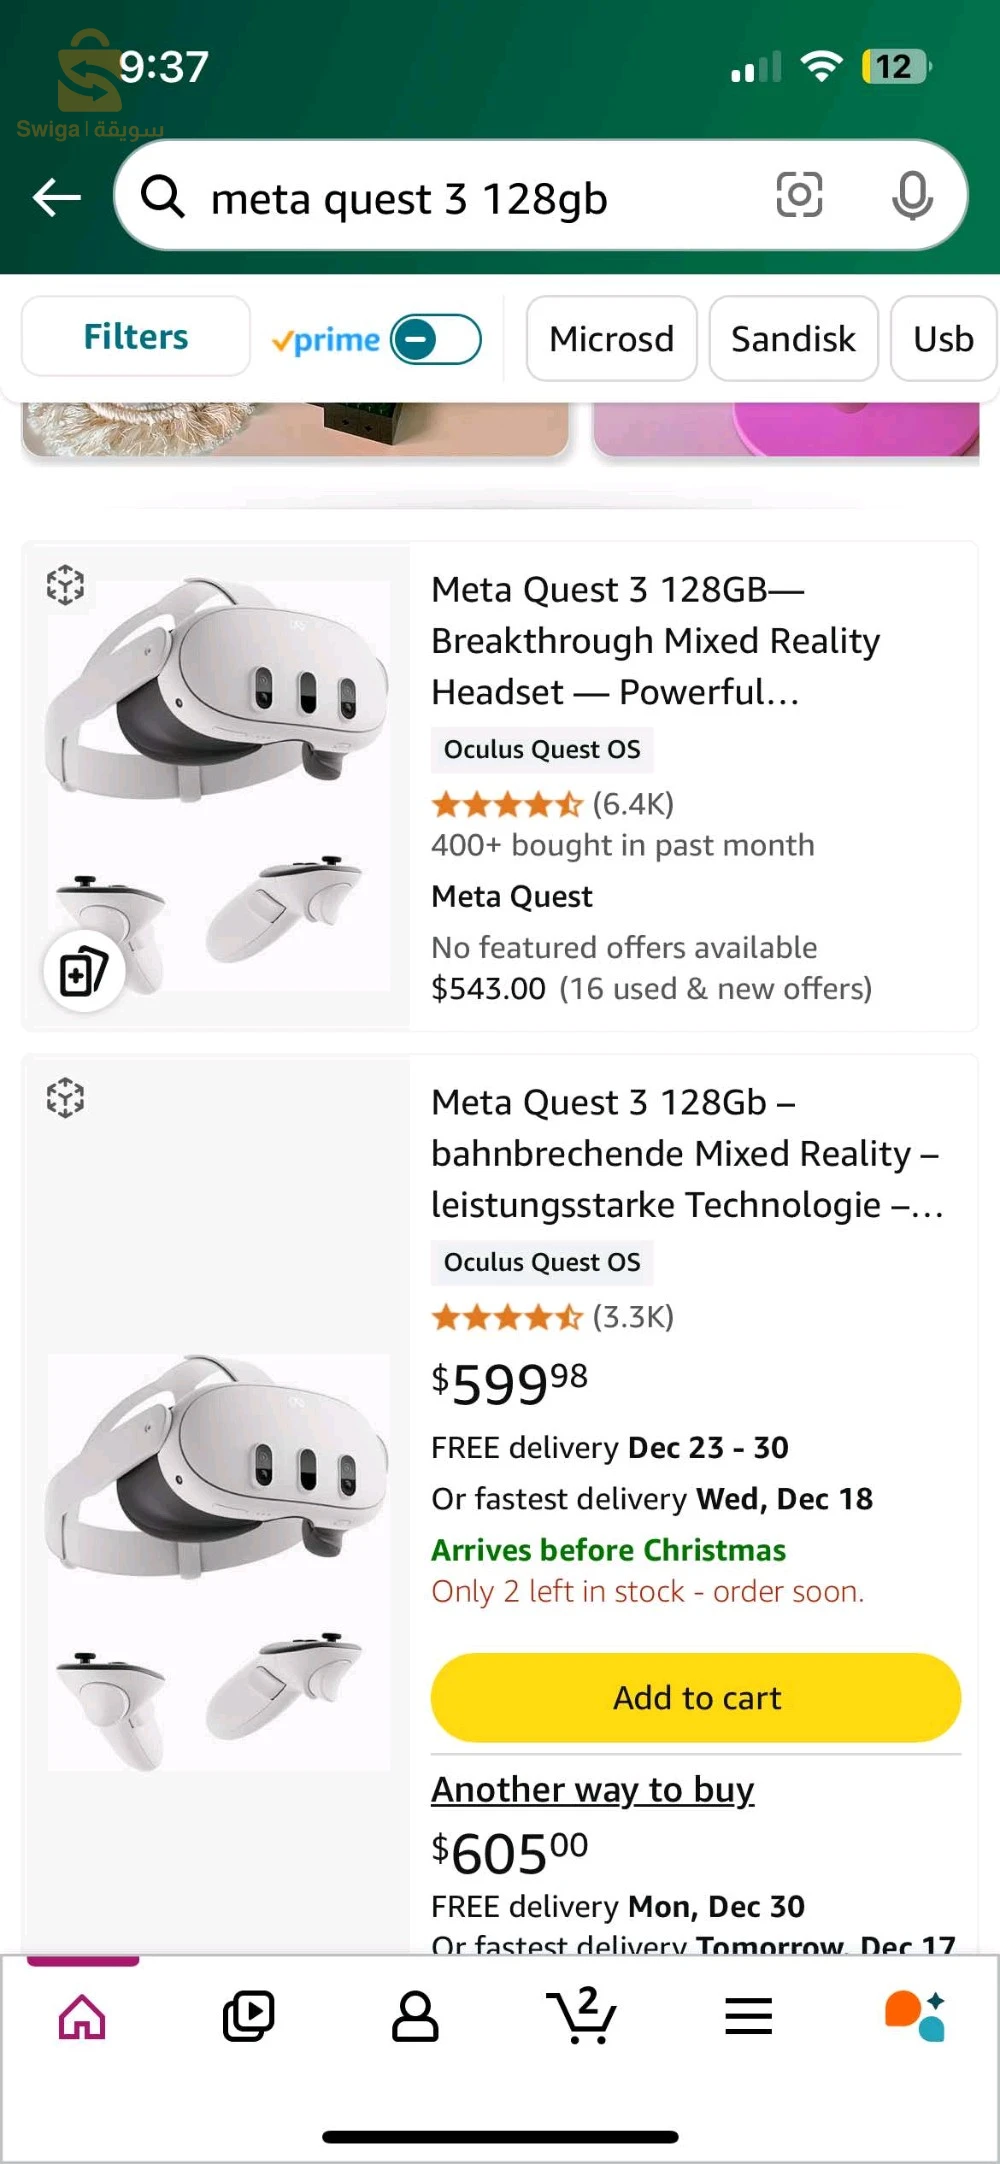
Task: Open the second Meta Quest 3 product image
Action: [218, 1560]
